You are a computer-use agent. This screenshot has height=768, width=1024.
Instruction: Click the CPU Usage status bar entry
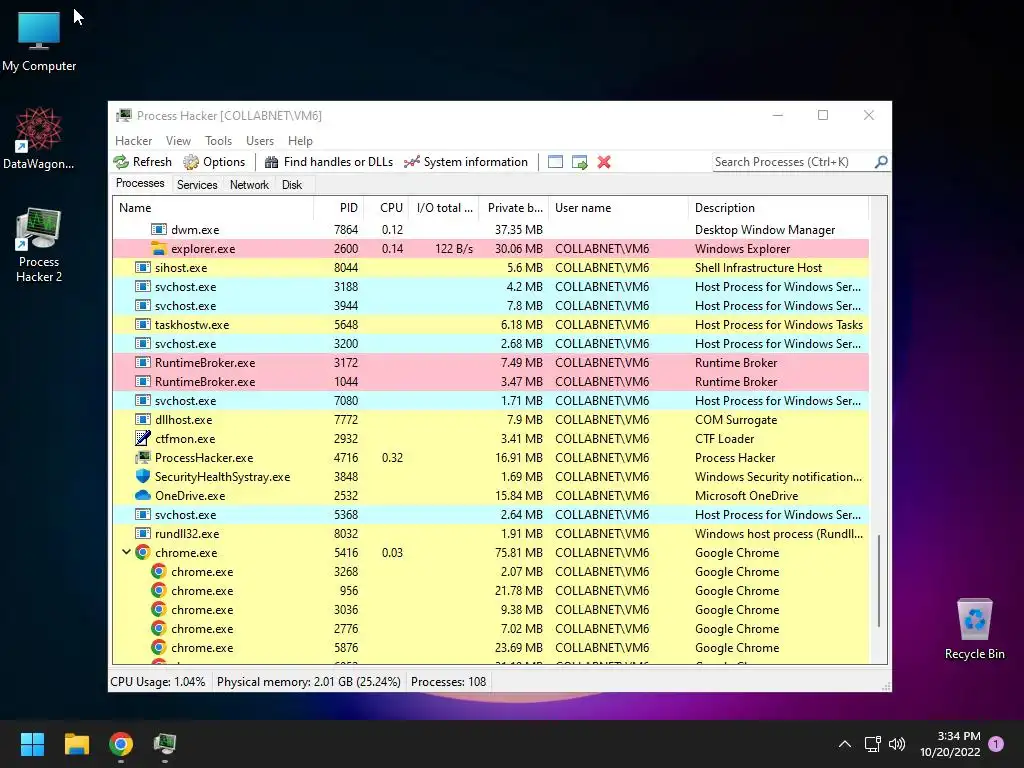click(x=158, y=682)
